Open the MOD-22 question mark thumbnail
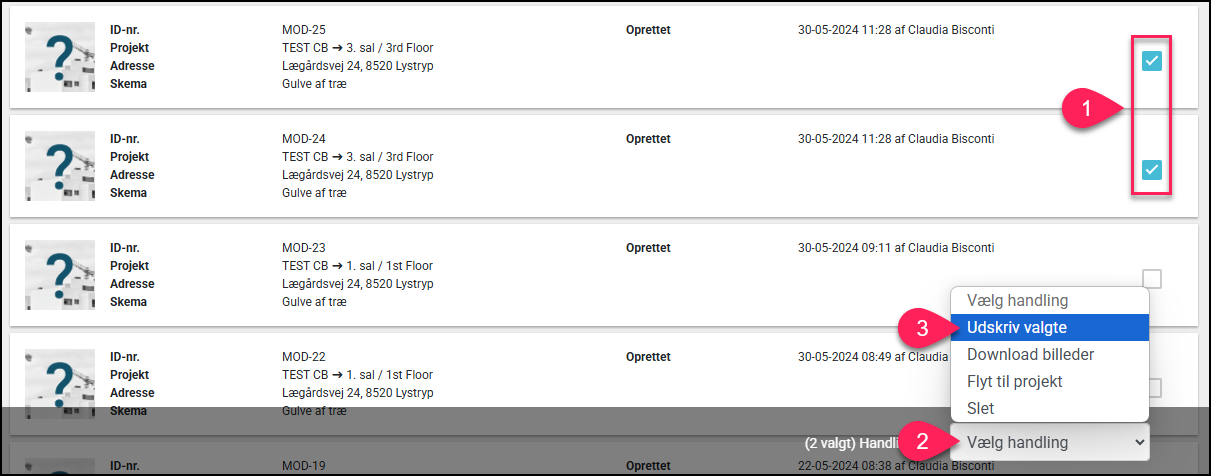1211x476 pixels. (x=59, y=384)
